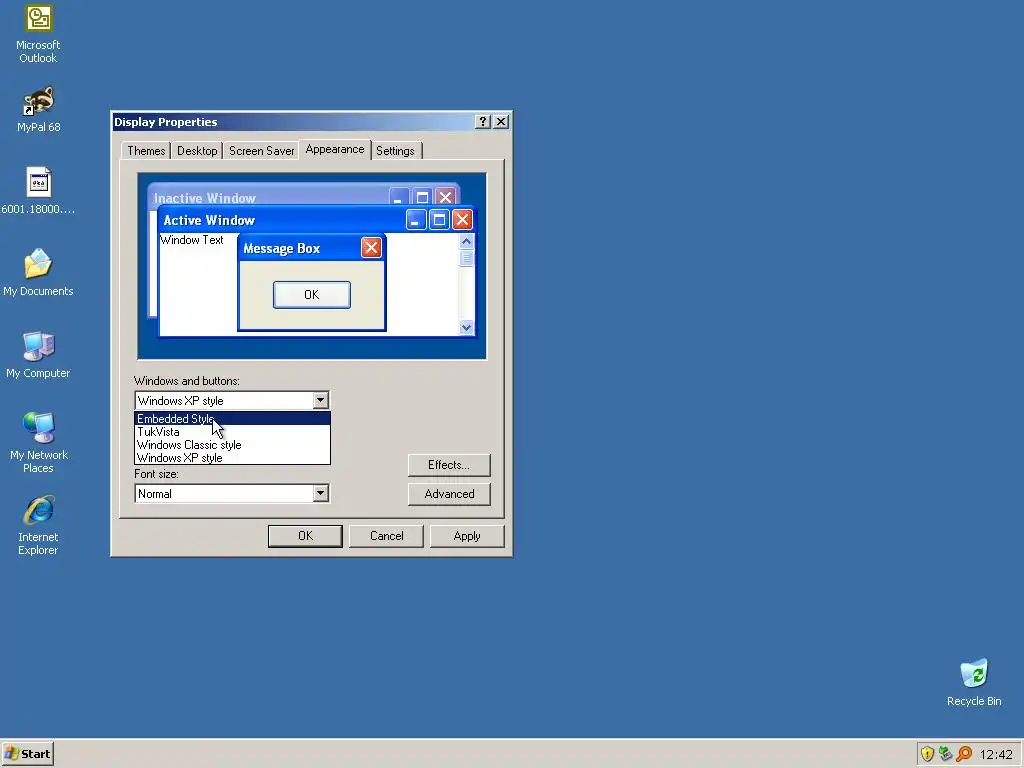
Task: Select the 6001.18000 file icon on desktop
Action: (38, 191)
